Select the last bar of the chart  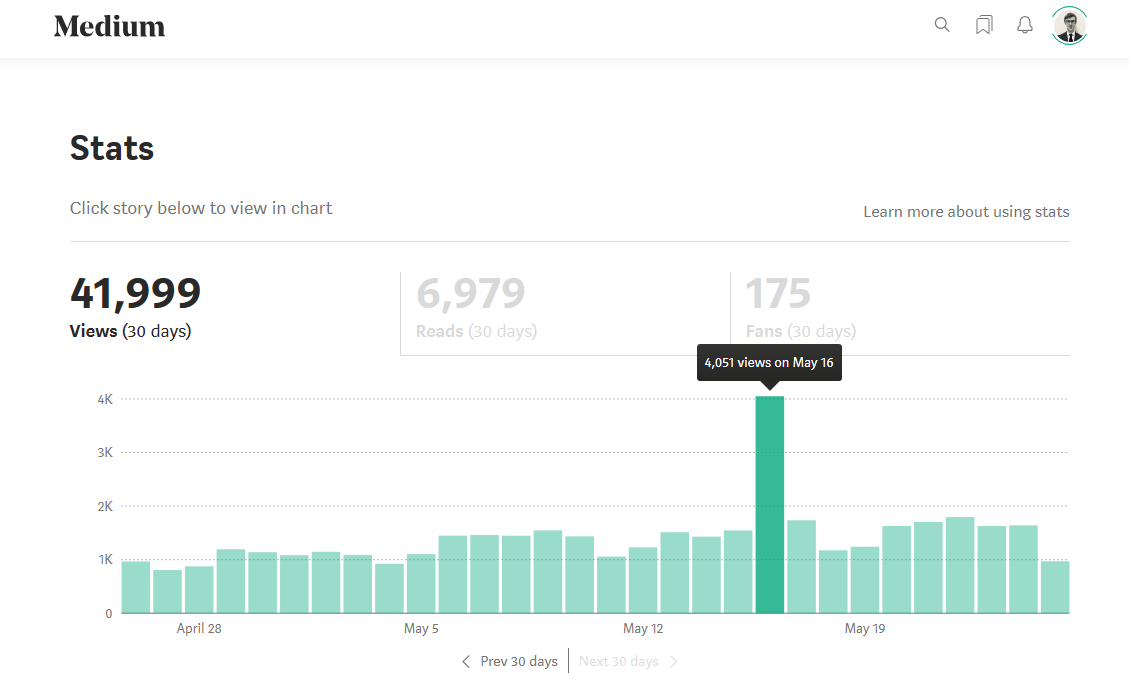pos(1055,587)
